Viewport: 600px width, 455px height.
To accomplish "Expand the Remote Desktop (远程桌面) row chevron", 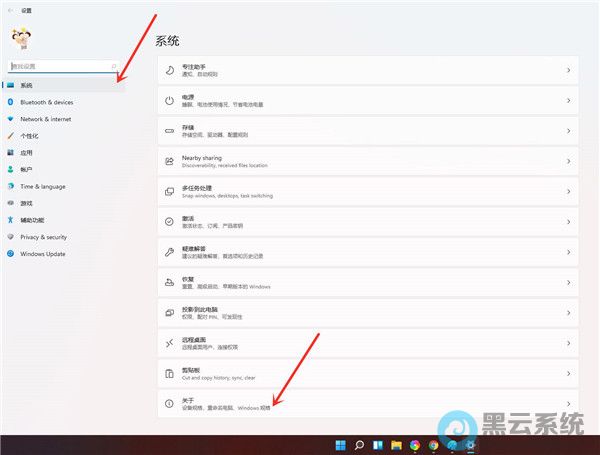I will [x=568, y=343].
